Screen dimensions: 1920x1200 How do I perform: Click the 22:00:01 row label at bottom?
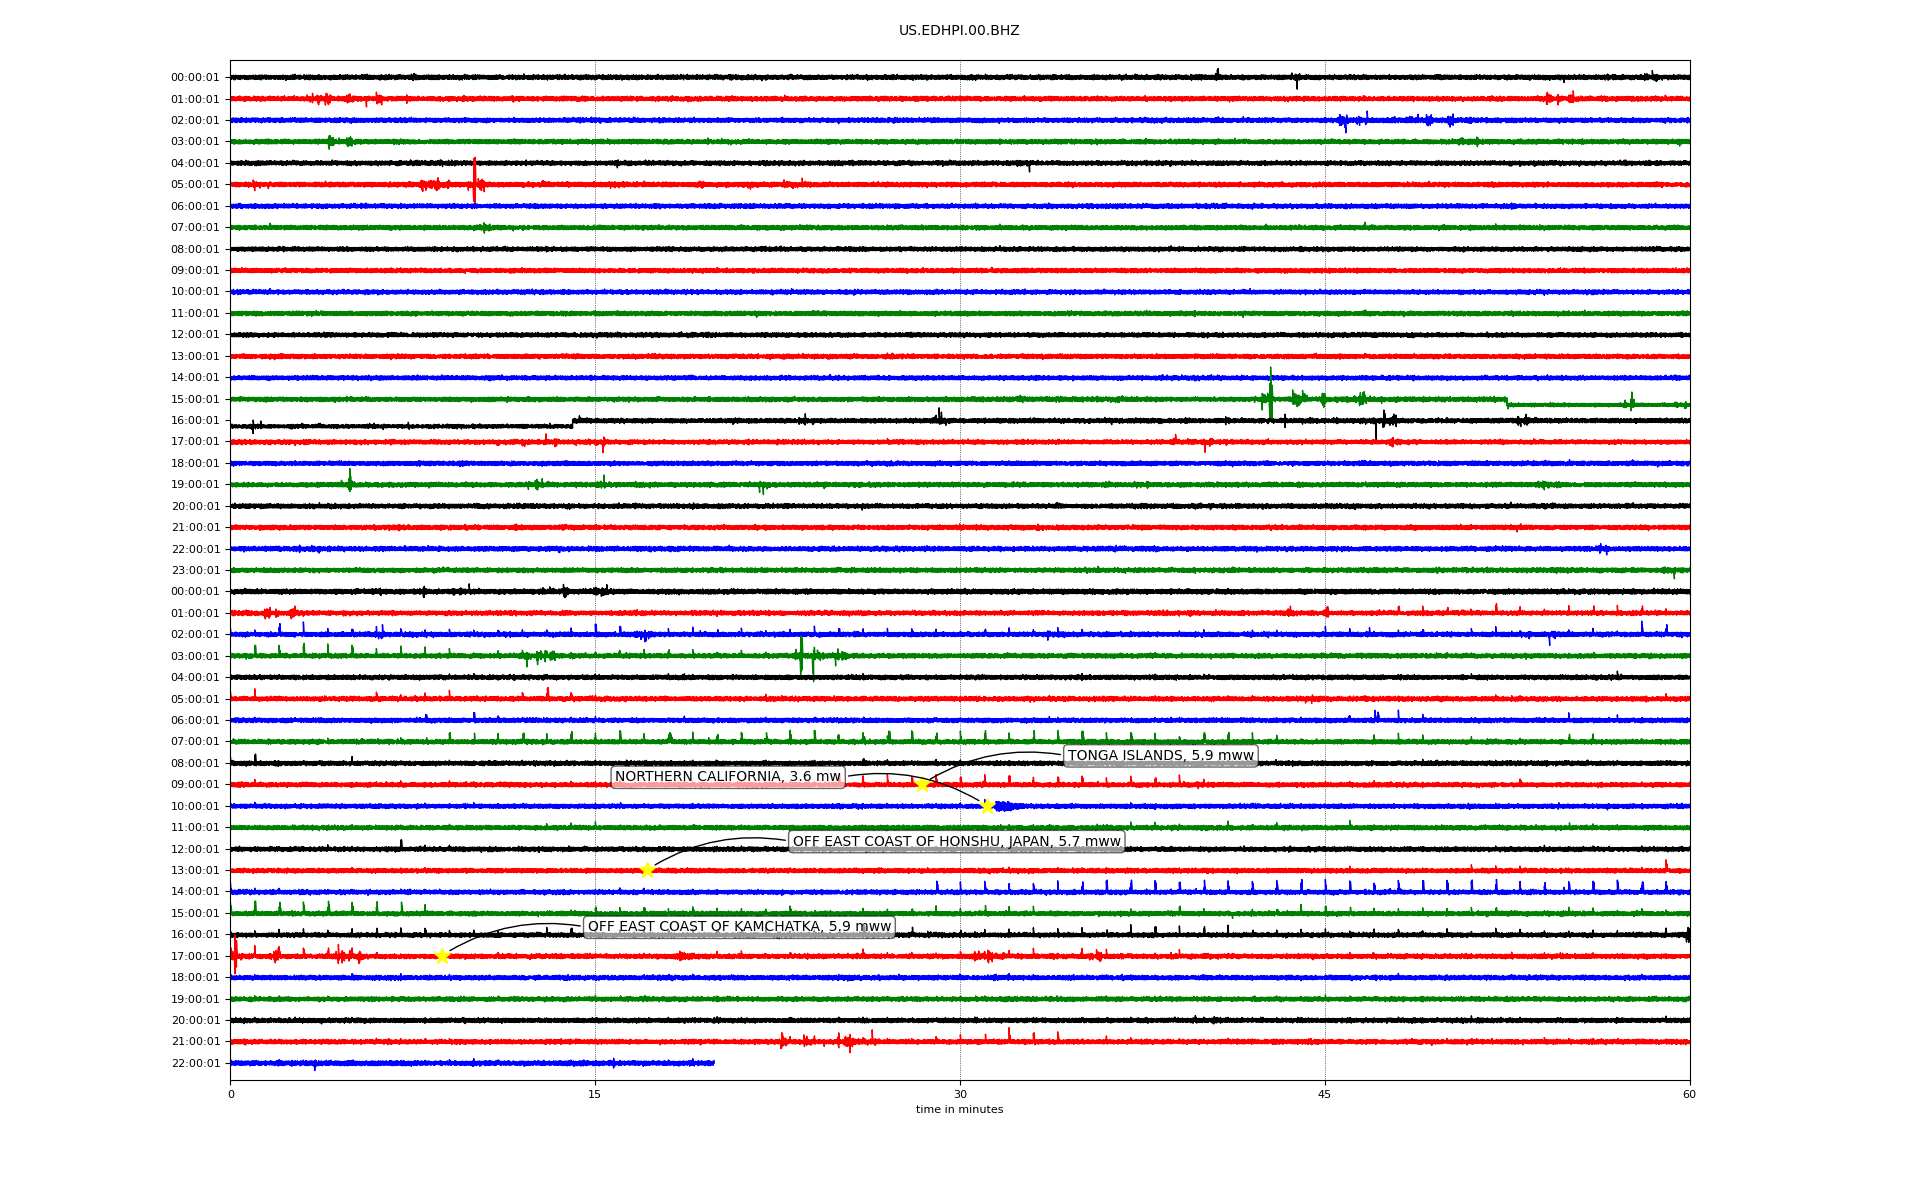[x=195, y=1064]
